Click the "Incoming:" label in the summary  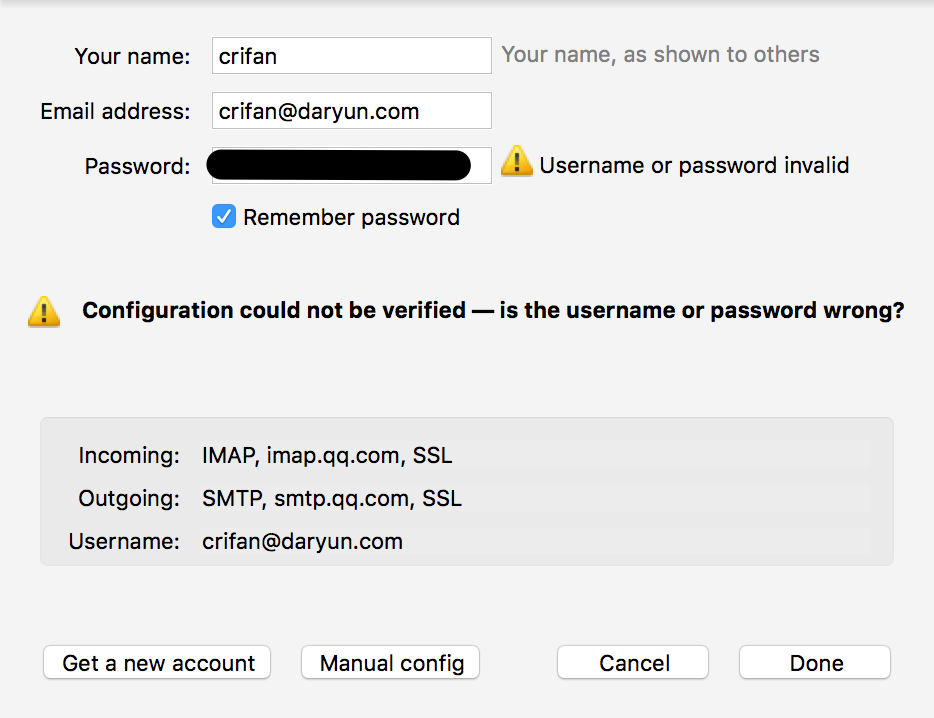pyautogui.click(x=129, y=456)
